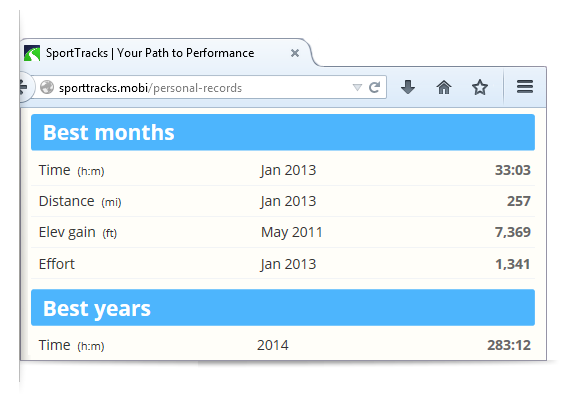Bookmark this page with star icon

(480, 87)
